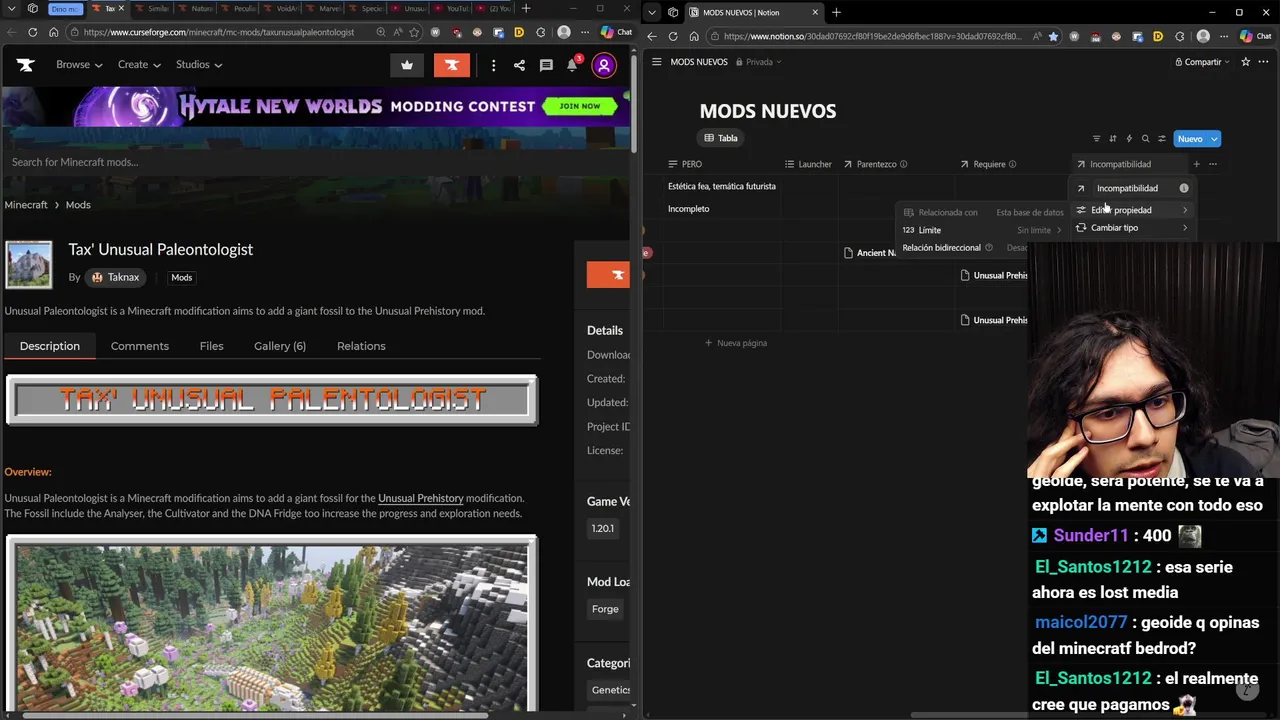Image resolution: width=1280 pixels, height=720 pixels.
Task: Favorite the CurseForge page with star icon
Action: pos(414,32)
